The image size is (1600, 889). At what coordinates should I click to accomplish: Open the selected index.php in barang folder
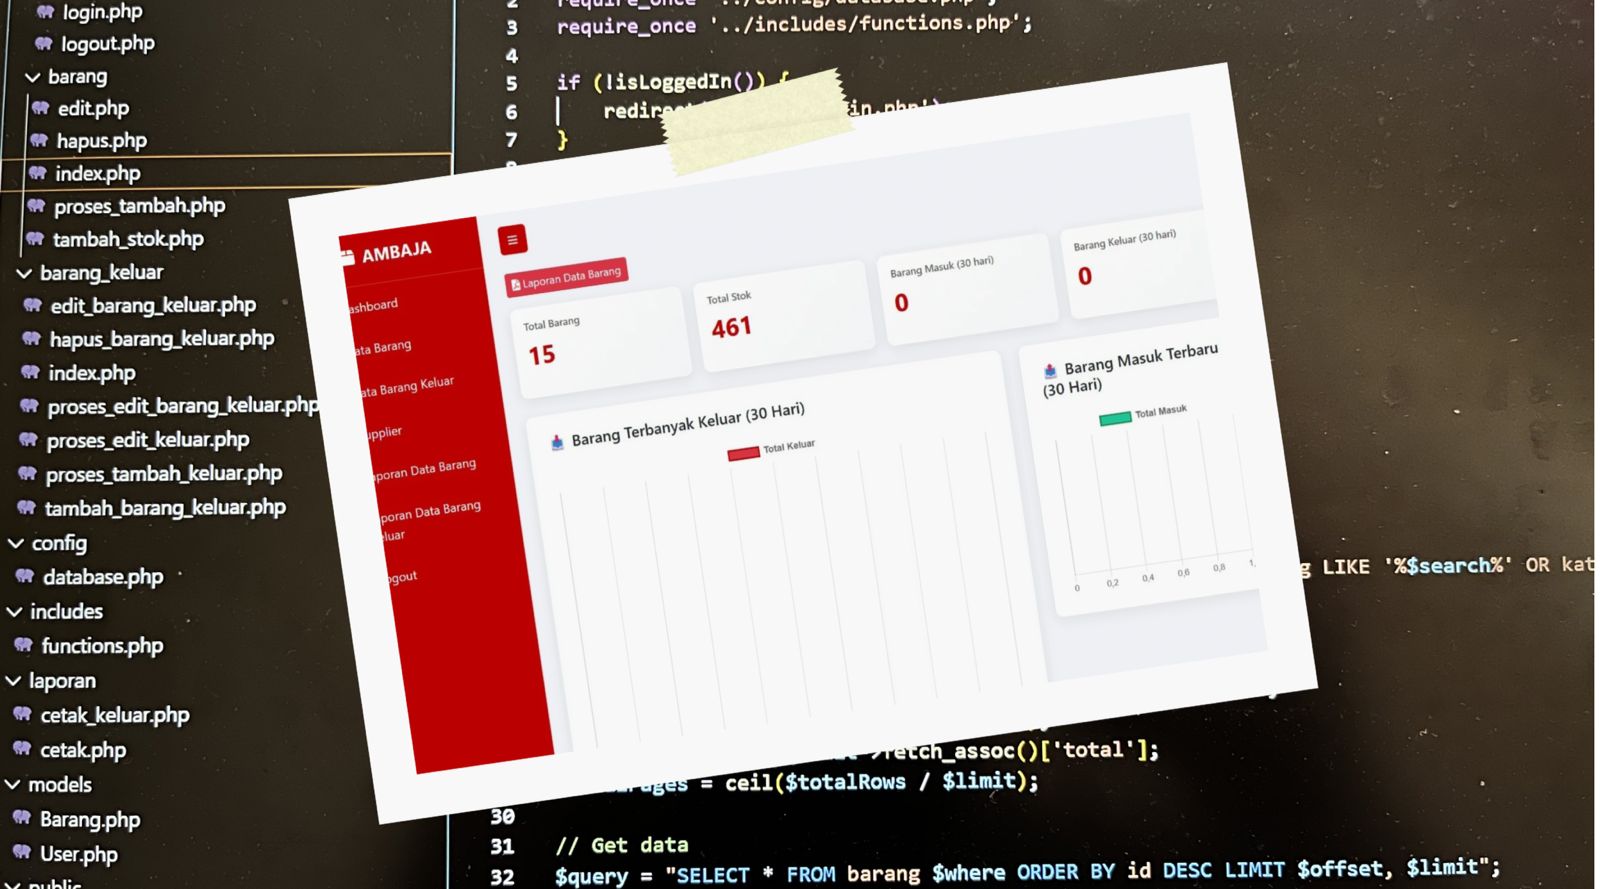point(97,173)
